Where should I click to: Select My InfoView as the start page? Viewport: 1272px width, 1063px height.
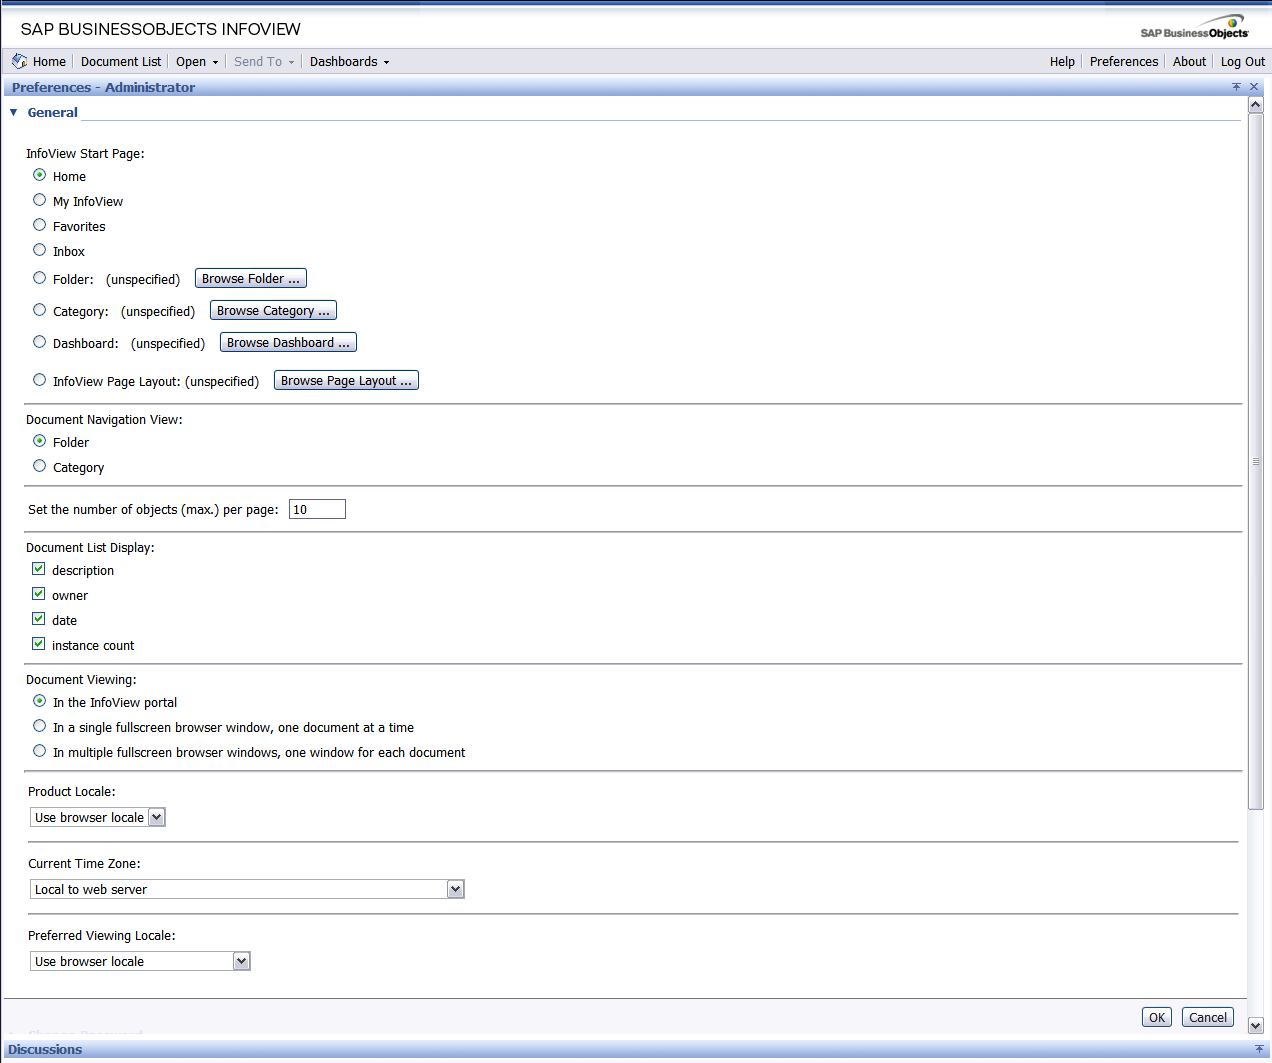40,200
